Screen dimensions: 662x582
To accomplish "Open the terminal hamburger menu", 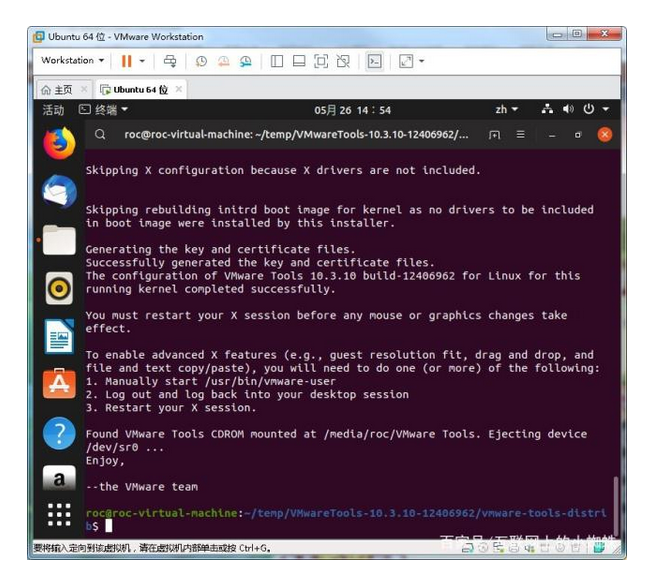I will [521, 135].
